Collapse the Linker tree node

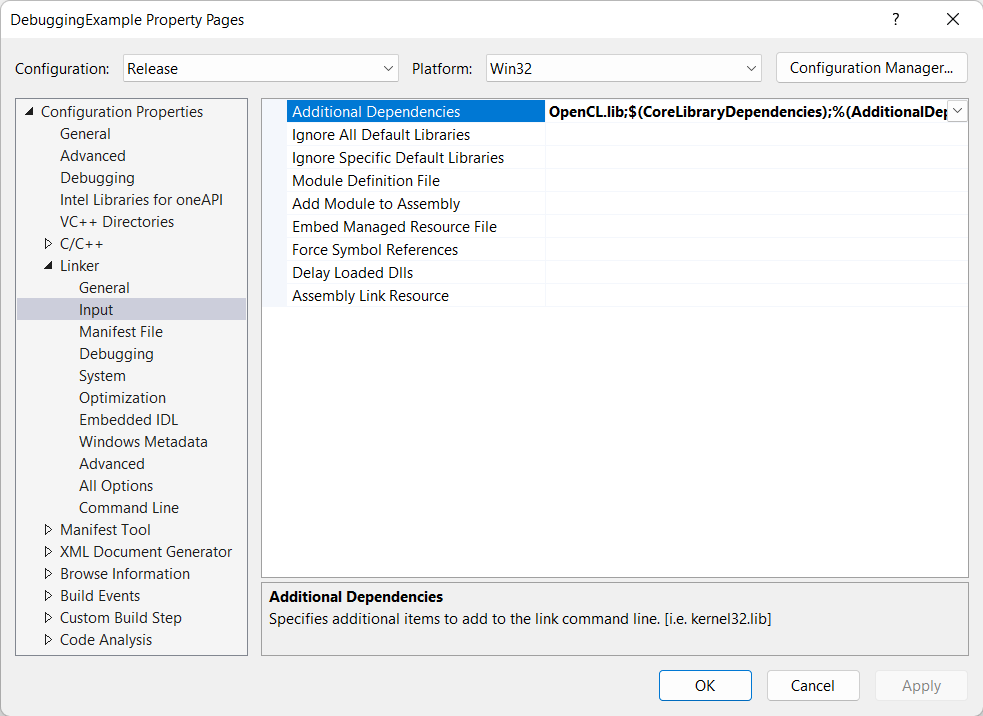click(48, 266)
